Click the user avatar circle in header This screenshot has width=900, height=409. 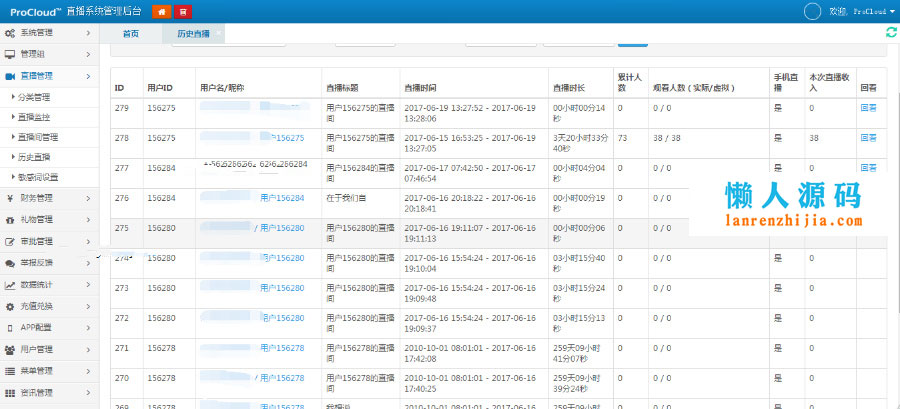[813, 11]
